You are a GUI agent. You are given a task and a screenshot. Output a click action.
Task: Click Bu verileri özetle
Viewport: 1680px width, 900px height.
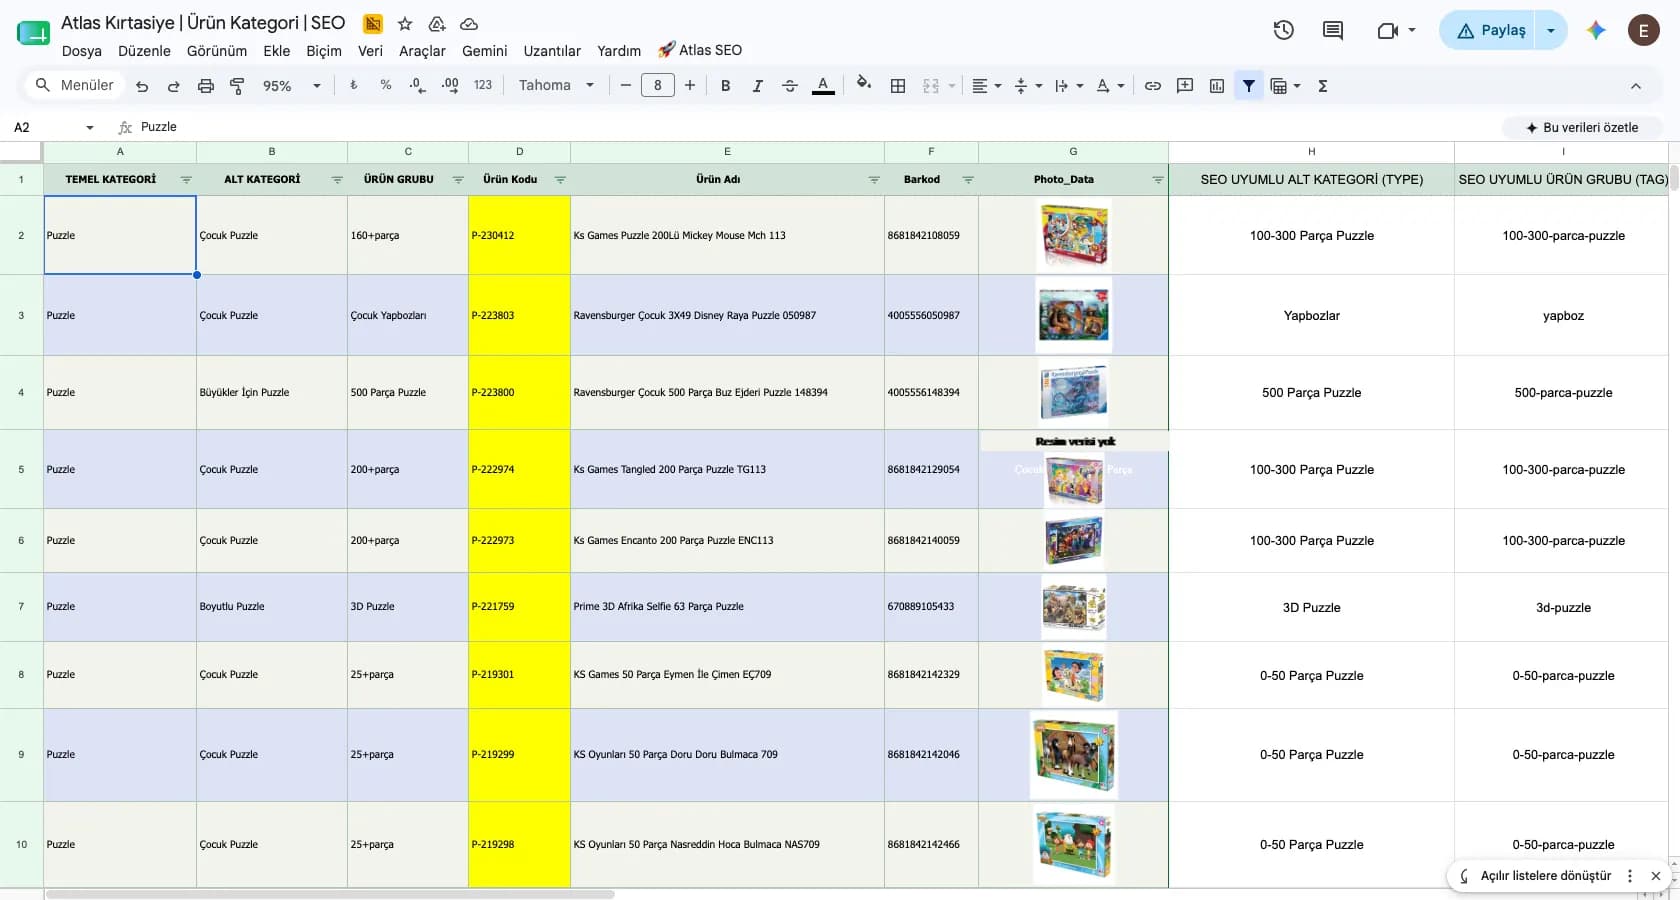pos(1582,127)
